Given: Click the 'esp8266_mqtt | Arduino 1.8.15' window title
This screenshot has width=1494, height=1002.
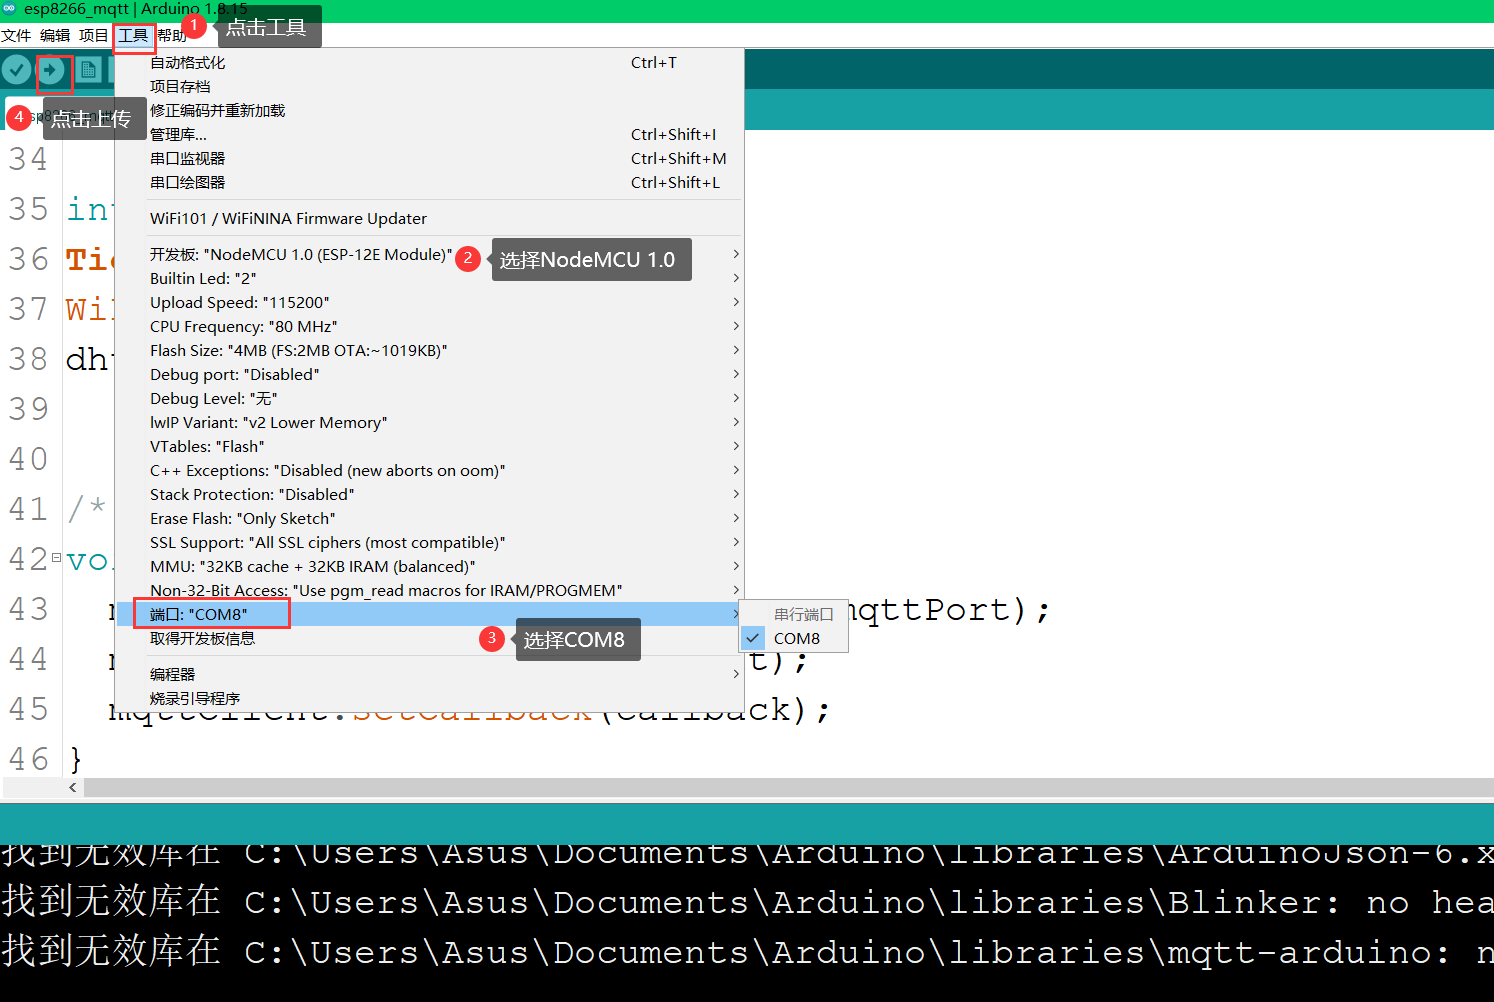Looking at the screenshot, I should point(136,9).
